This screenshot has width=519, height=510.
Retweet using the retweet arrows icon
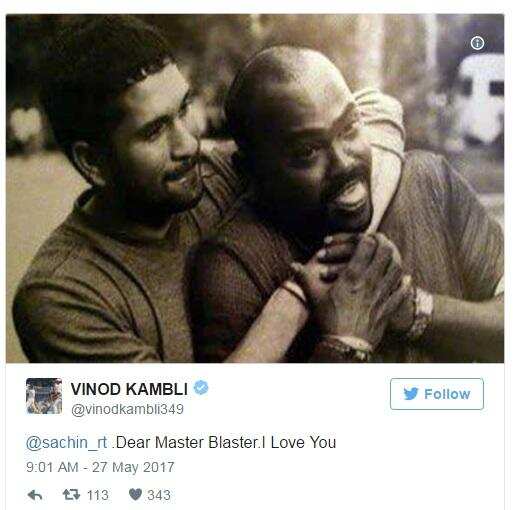point(71,495)
